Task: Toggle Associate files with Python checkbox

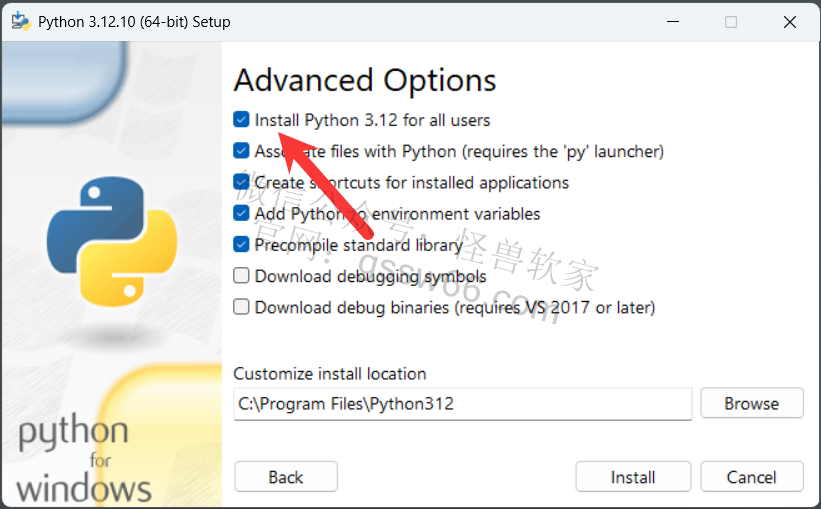Action: click(x=241, y=151)
